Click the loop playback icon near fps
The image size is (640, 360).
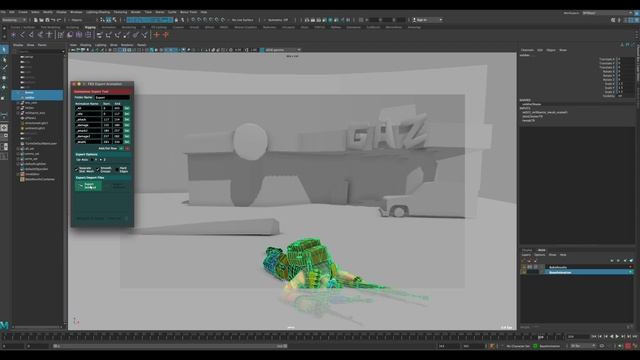[602, 346]
